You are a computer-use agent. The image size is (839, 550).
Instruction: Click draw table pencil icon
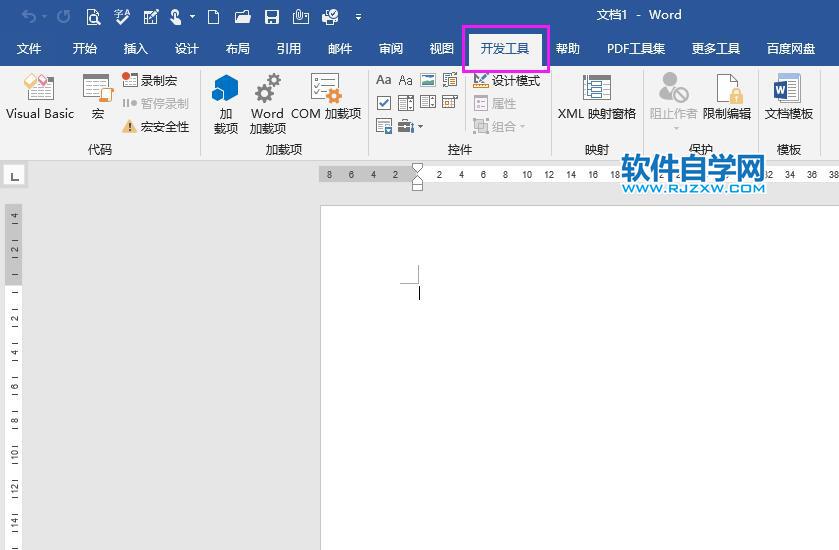151,17
